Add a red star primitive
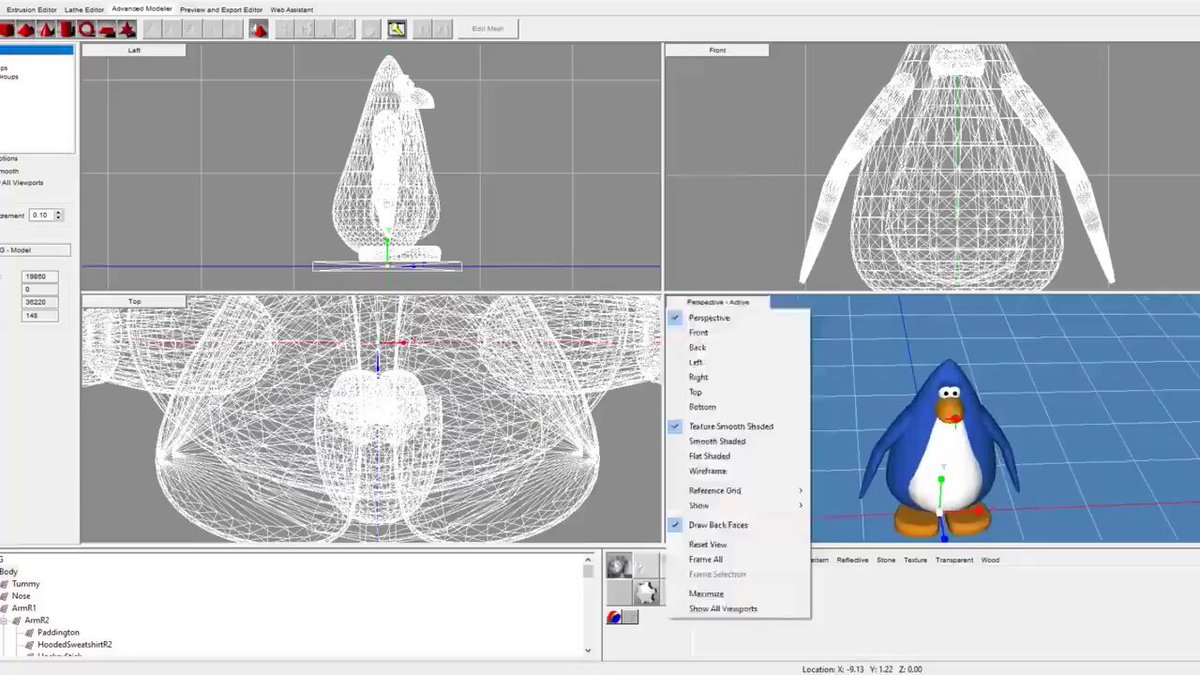The image size is (1200, 675). click(x=127, y=29)
